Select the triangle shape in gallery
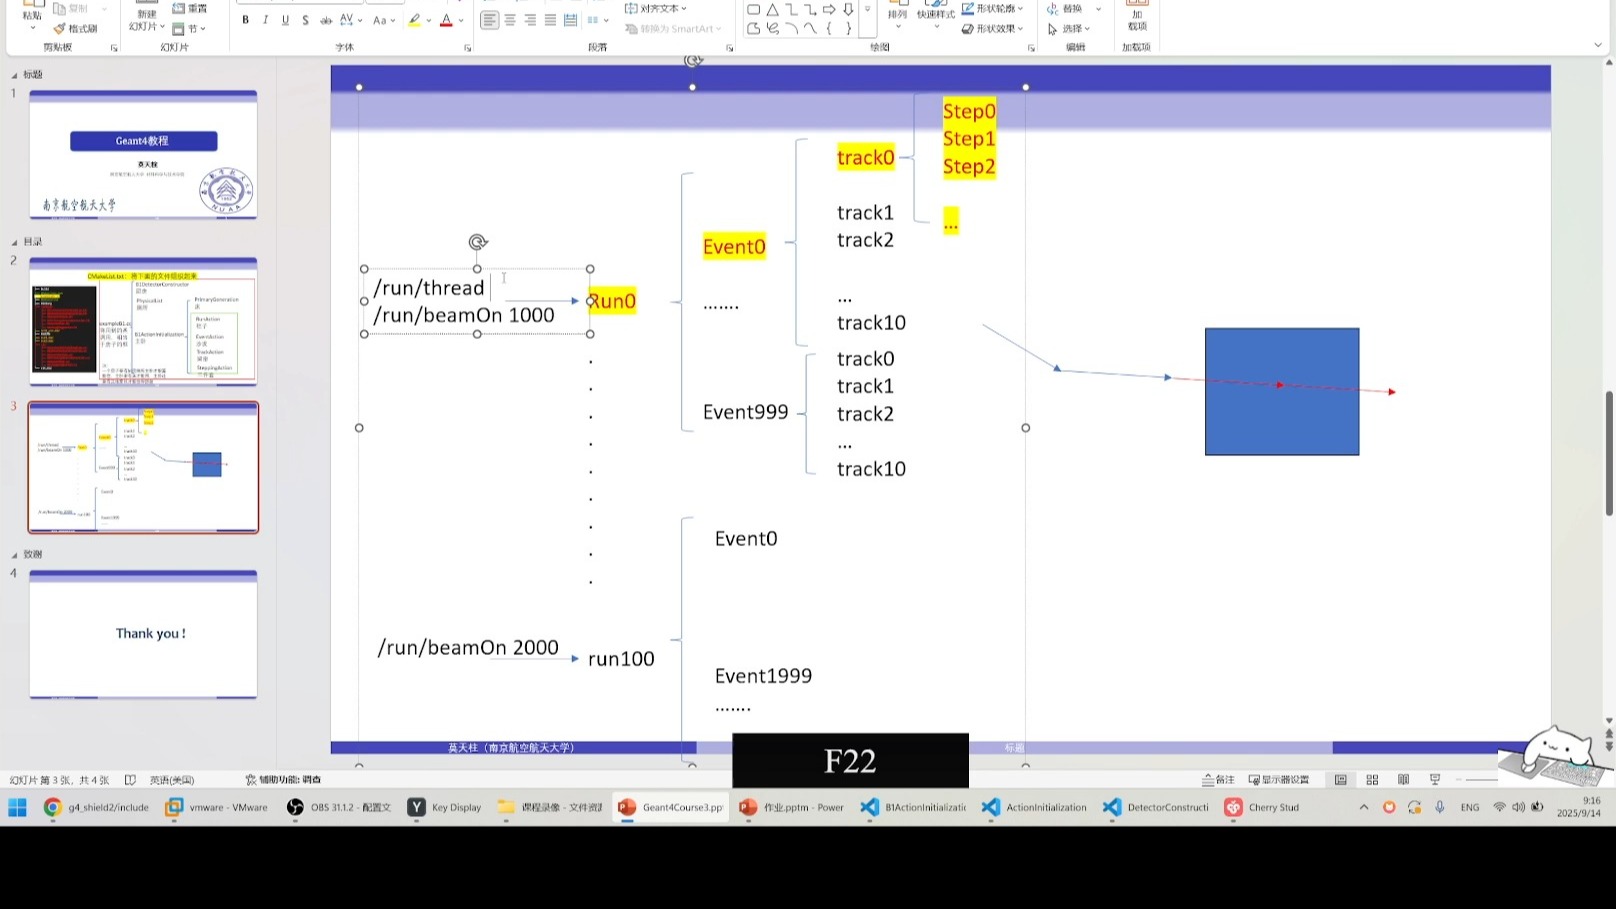The image size is (1616, 909). pyautogui.click(x=772, y=9)
